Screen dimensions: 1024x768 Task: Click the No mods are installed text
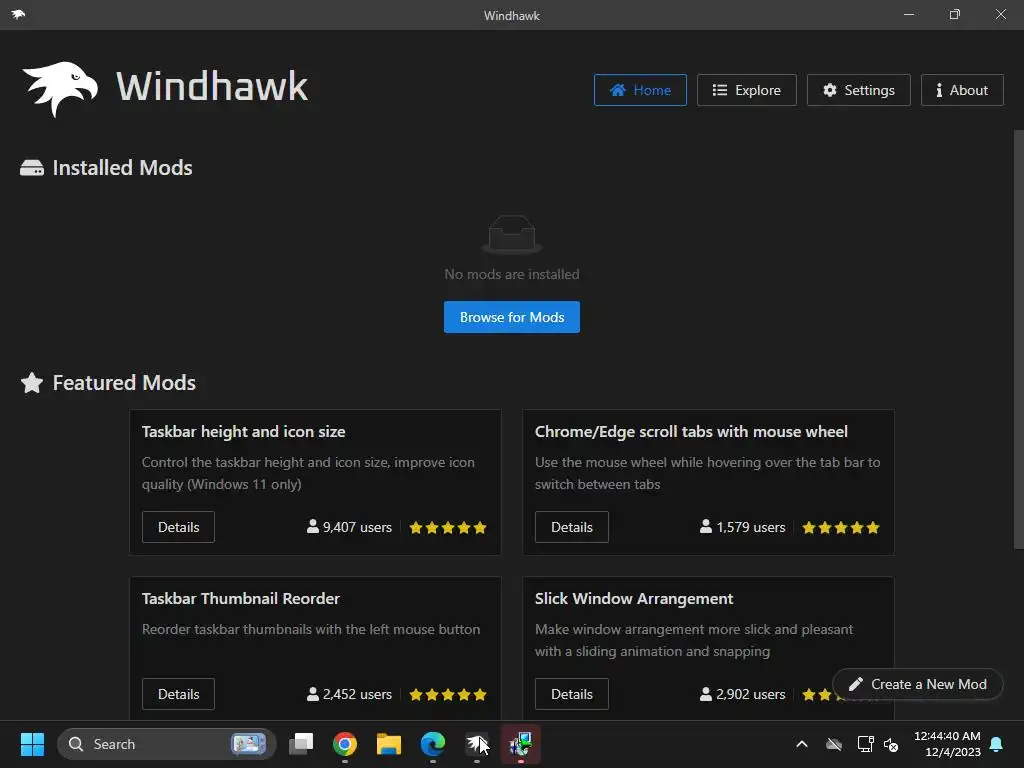click(512, 274)
